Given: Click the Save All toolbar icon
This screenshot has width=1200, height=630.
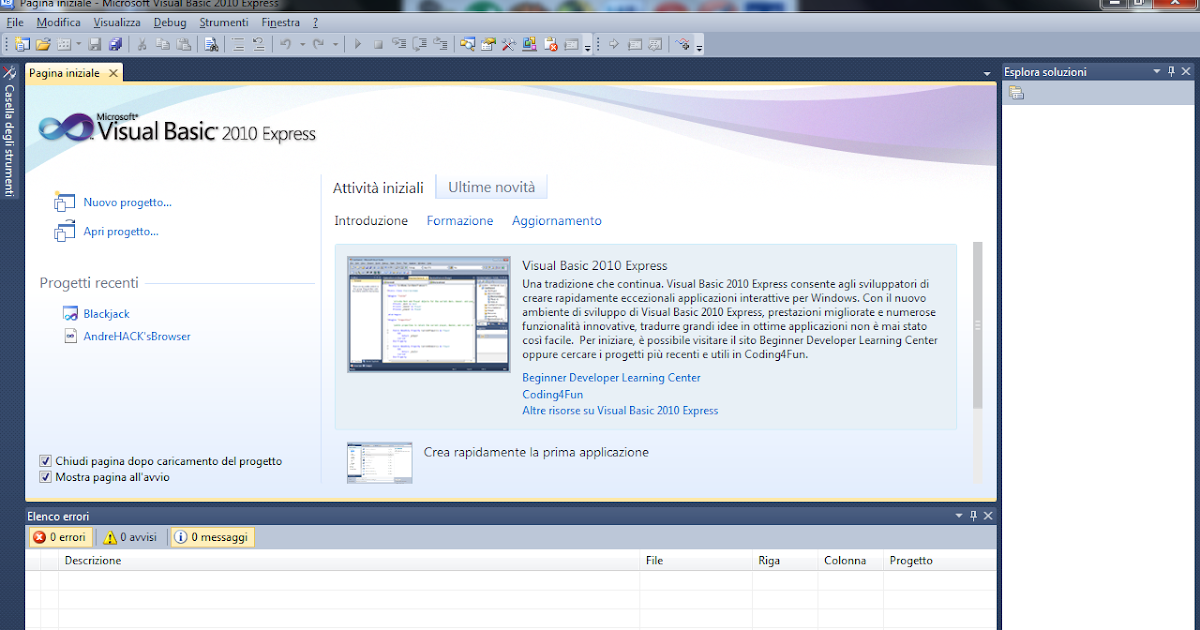Looking at the screenshot, I should [115, 44].
